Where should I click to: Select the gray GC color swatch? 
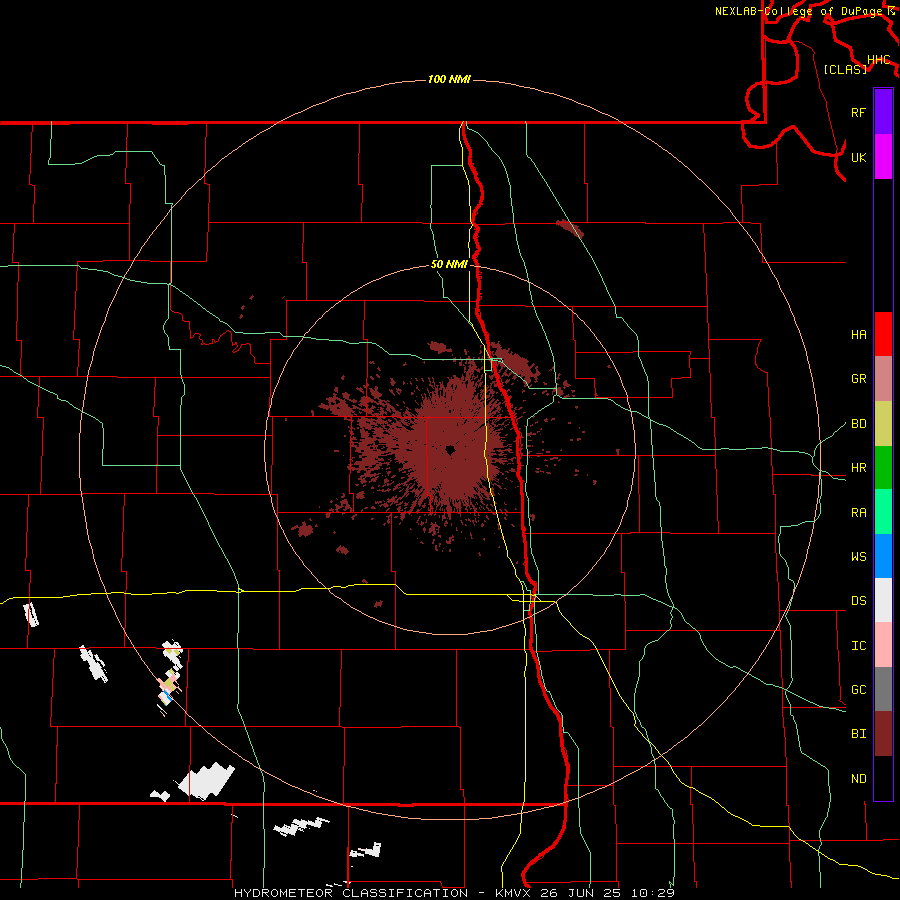click(x=883, y=689)
